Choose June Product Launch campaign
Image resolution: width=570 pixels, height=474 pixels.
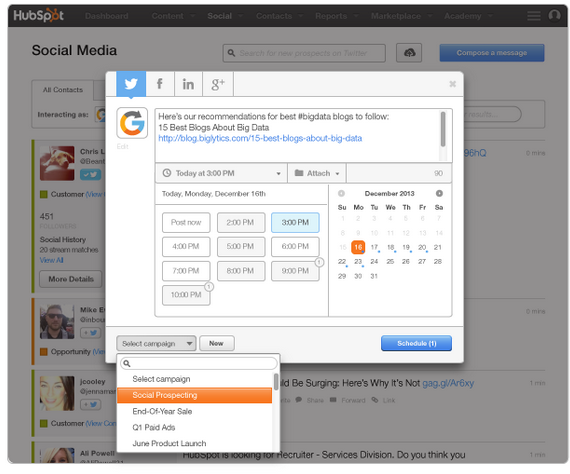(x=194, y=443)
